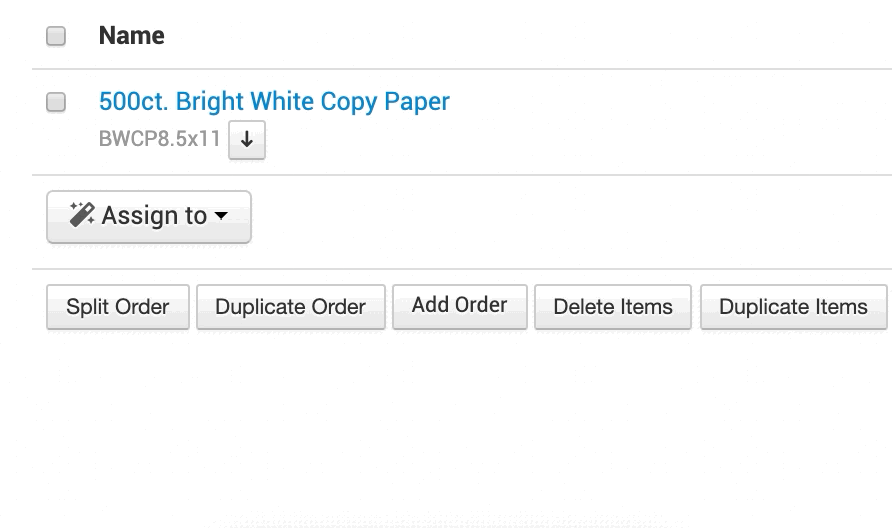
Task: Select Duplicate Items
Action: click(793, 307)
